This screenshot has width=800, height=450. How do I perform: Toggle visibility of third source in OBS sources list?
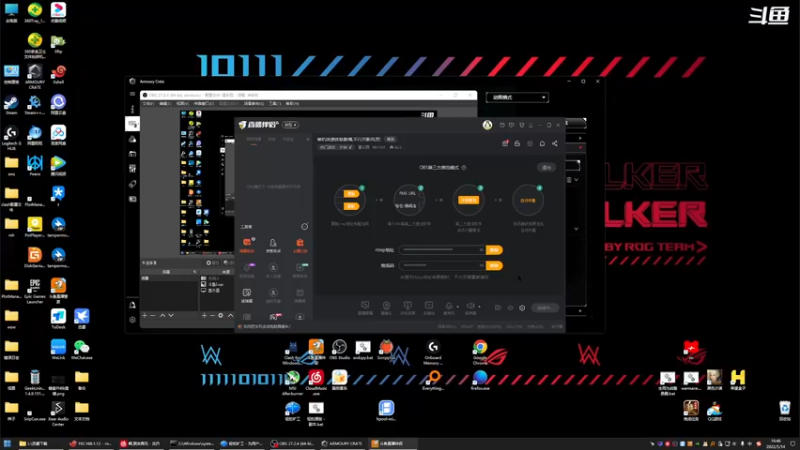point(204,290)
